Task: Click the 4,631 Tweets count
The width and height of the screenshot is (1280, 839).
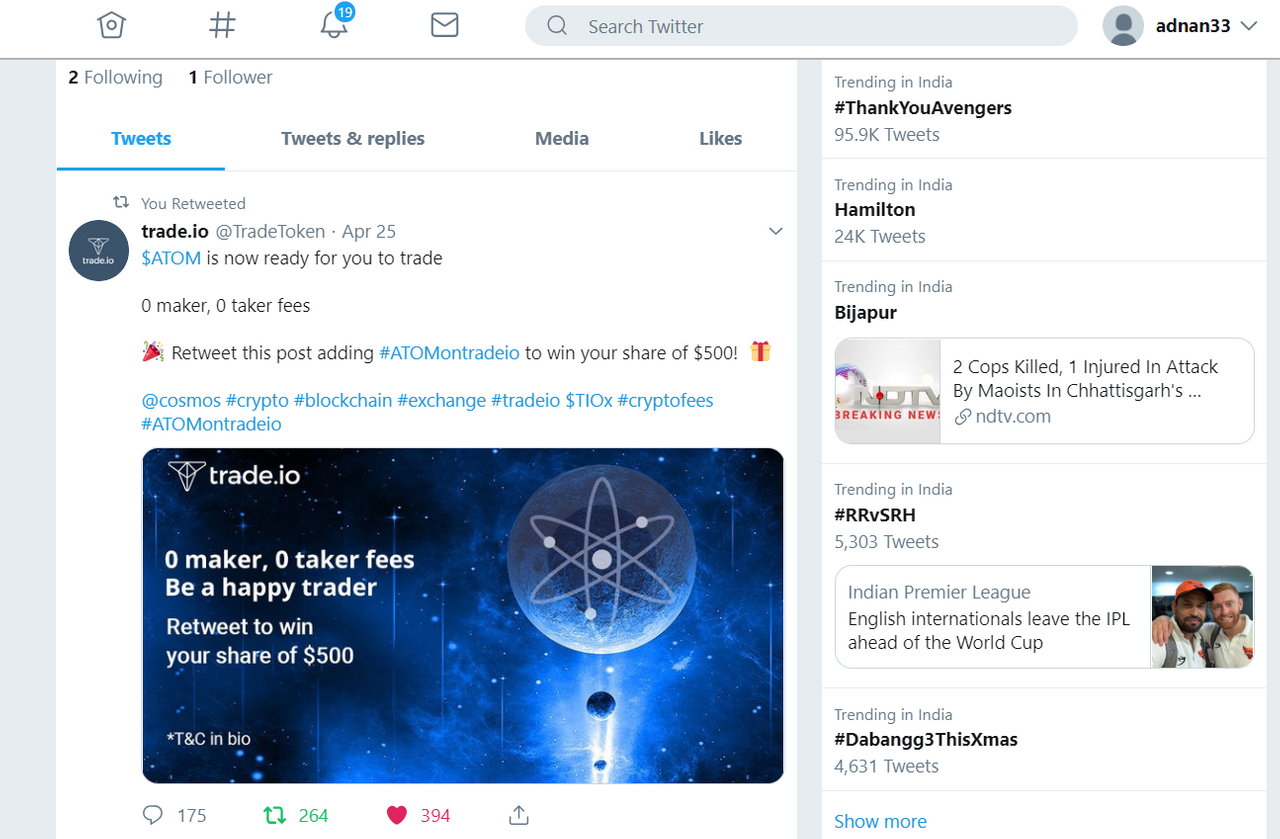Action: coord(887,766)
